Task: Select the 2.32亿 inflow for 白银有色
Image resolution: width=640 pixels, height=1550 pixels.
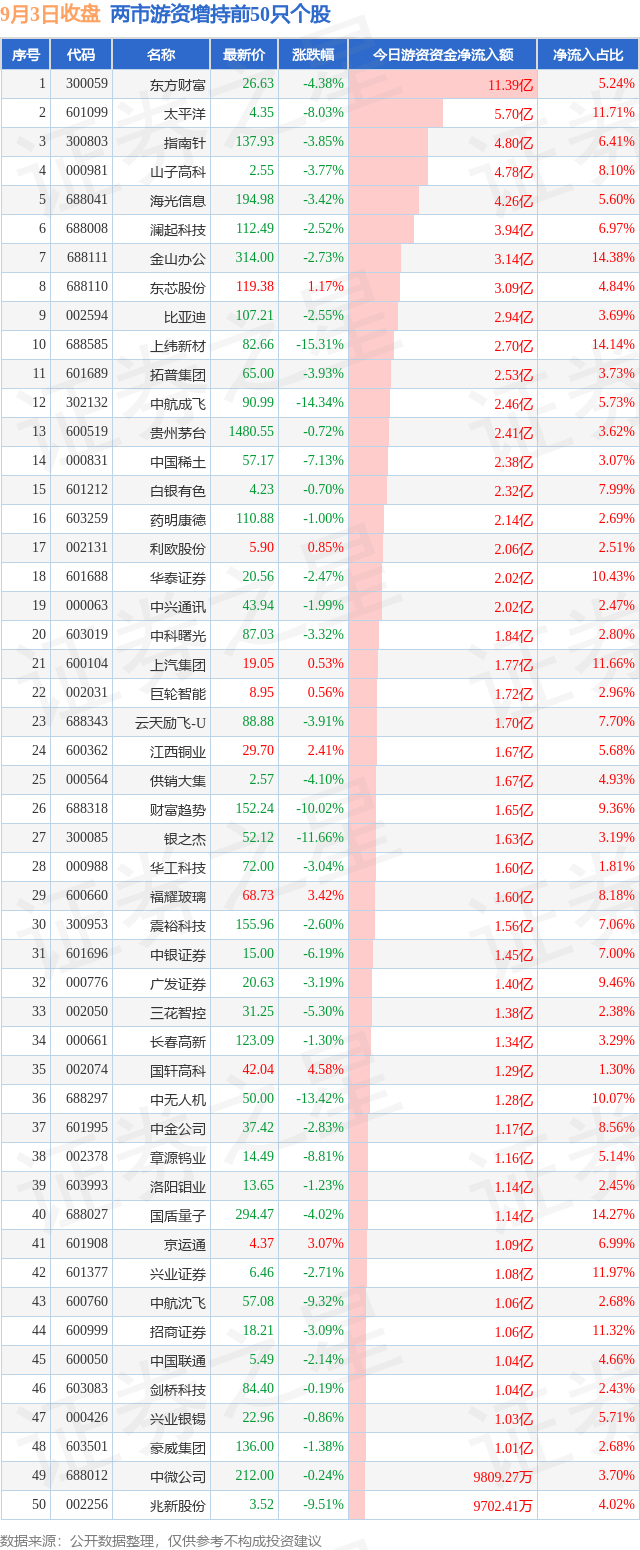Action: pos(513,491)
